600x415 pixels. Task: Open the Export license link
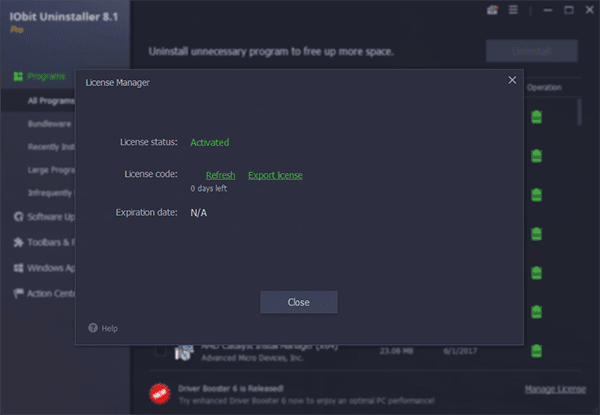click(x=275, y=175)
